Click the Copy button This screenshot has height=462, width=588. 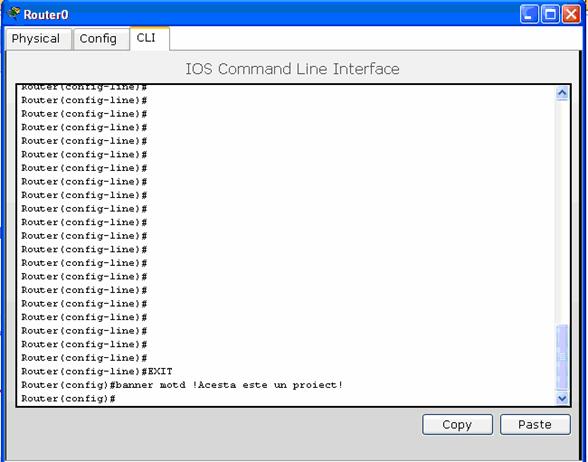[457, 424]
